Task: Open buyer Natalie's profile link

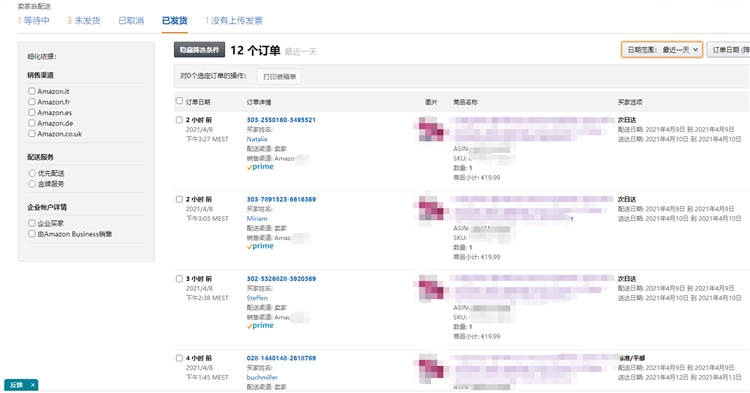Action: [x=257, y=139]
